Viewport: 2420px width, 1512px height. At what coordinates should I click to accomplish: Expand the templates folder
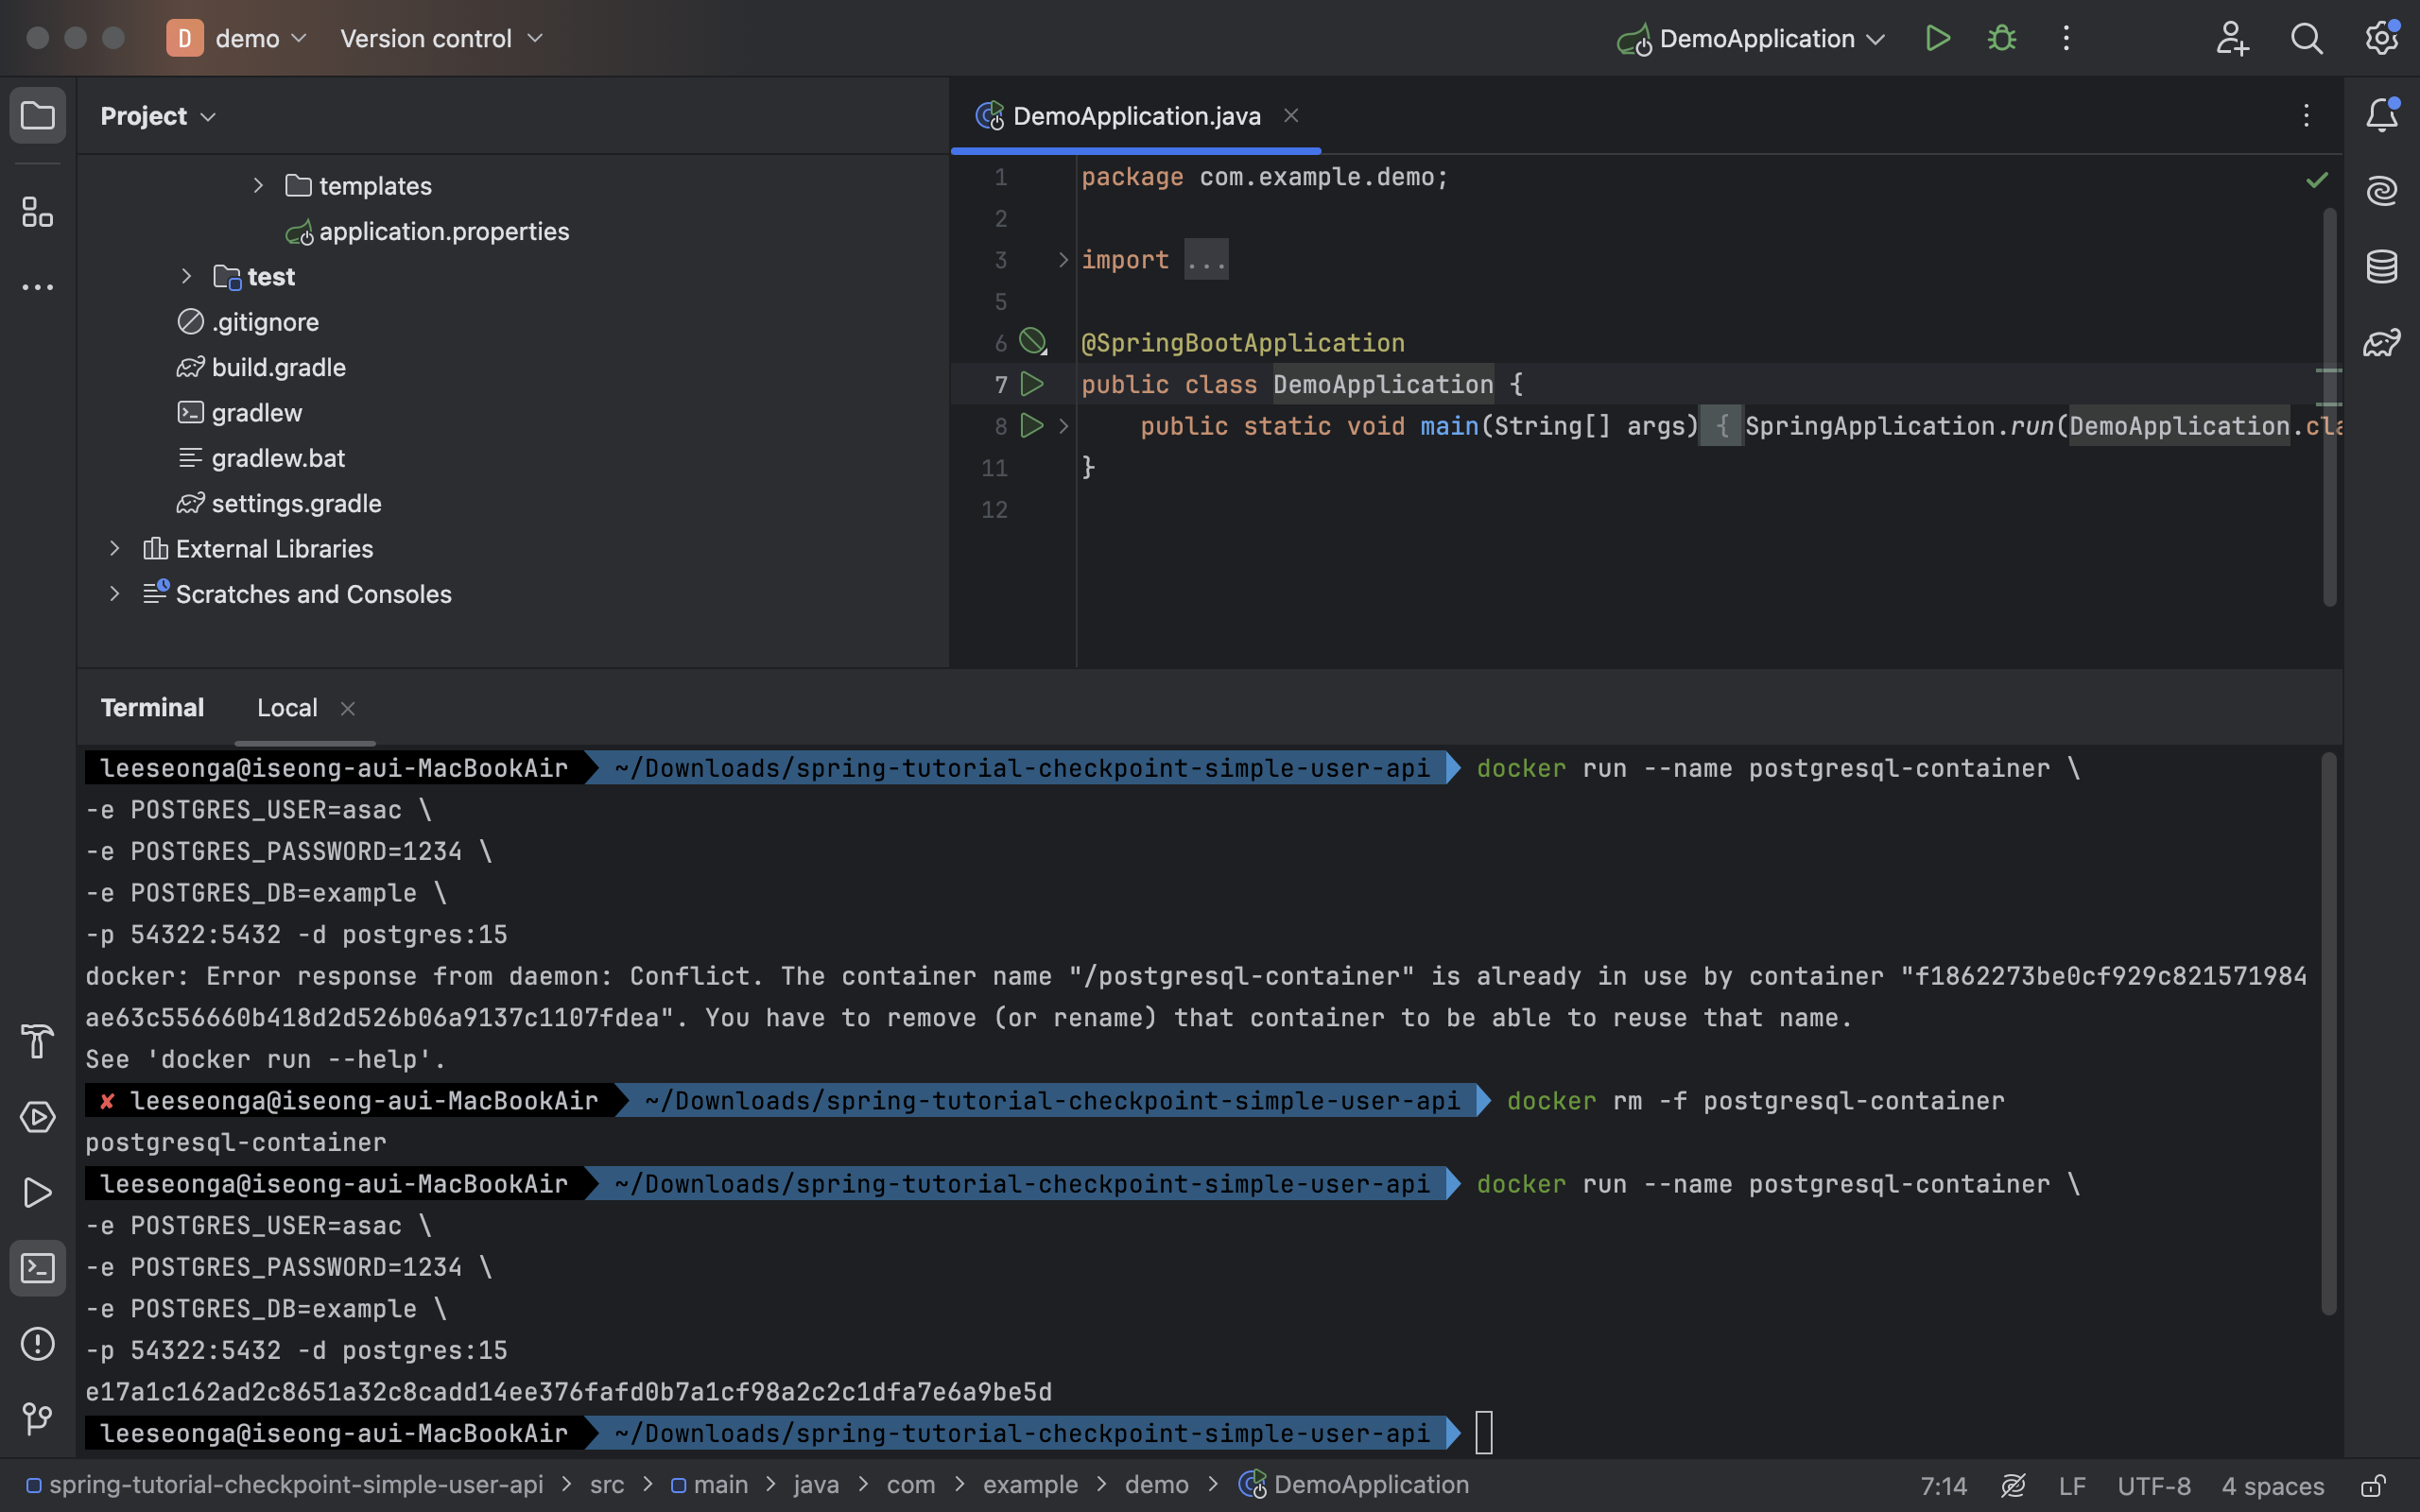[258, 186]
